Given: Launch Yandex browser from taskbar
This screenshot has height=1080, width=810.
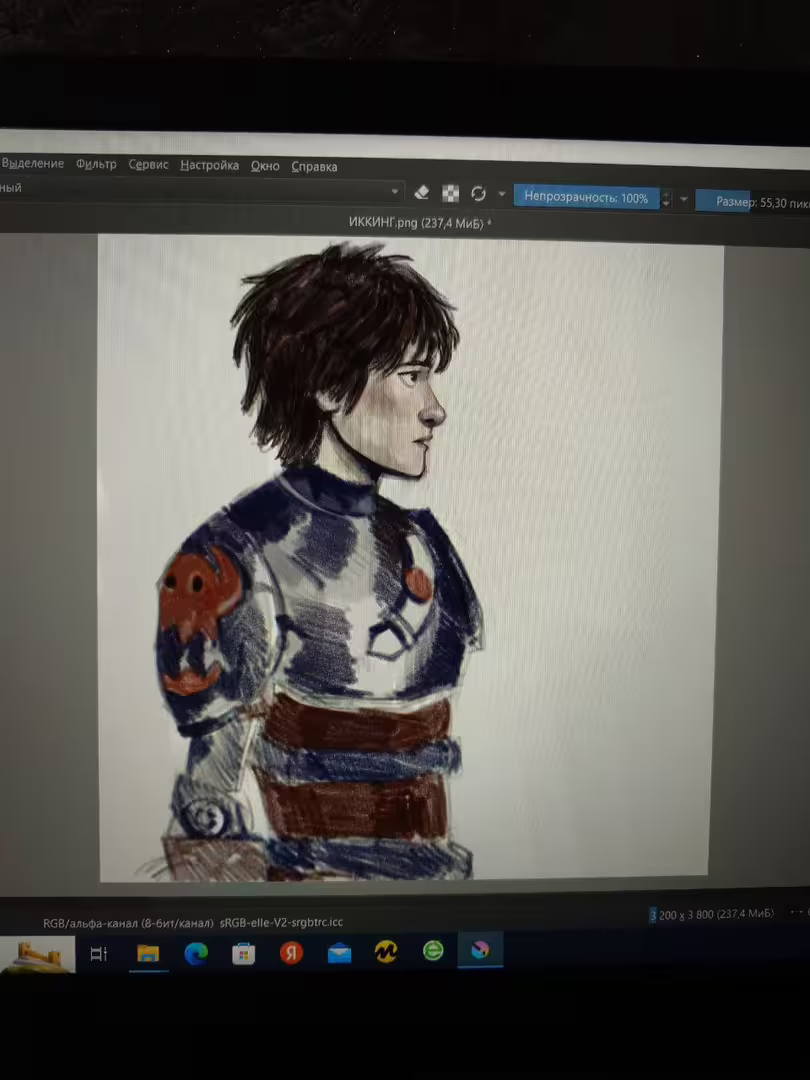Looking at the screenshot, I should tap(291, 953).
